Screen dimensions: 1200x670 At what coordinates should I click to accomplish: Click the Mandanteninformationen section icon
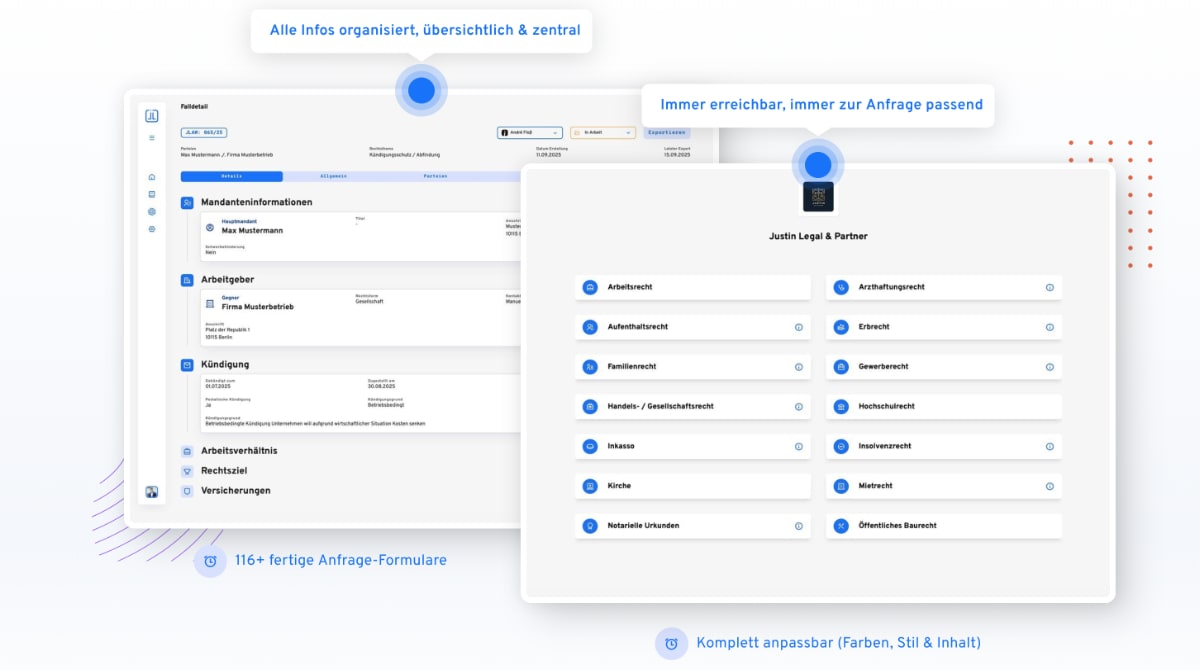[x=186, y=201]
